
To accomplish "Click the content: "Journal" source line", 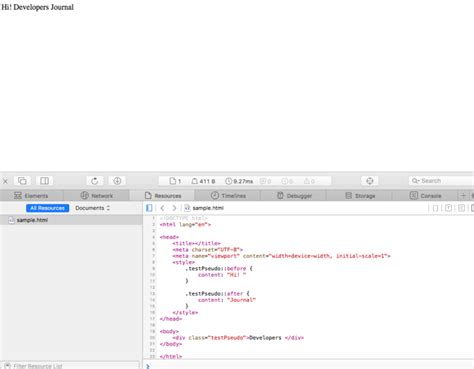I will click(x=227, y=300).
